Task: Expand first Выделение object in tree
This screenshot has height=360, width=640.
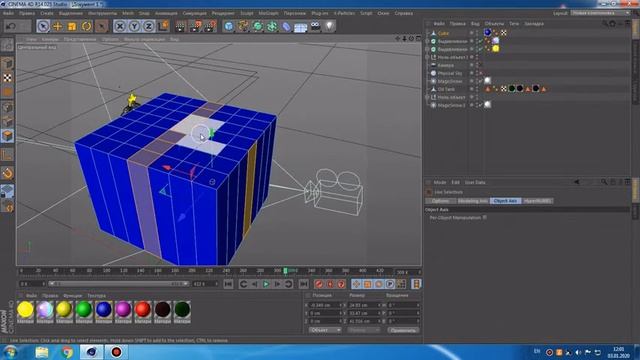Action: (427, 41)
